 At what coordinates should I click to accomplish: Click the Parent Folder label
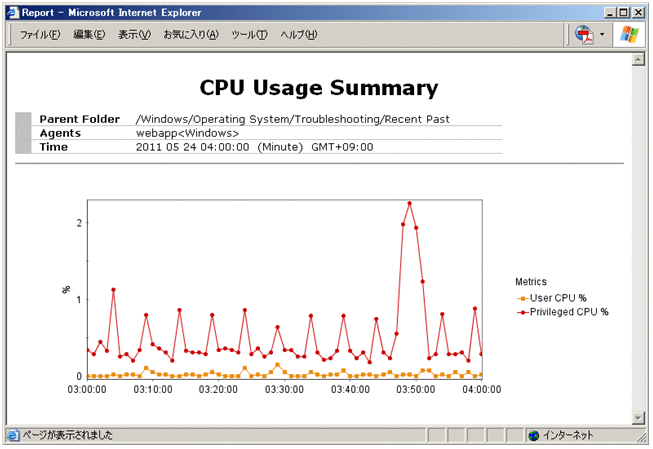coord(80,119)
